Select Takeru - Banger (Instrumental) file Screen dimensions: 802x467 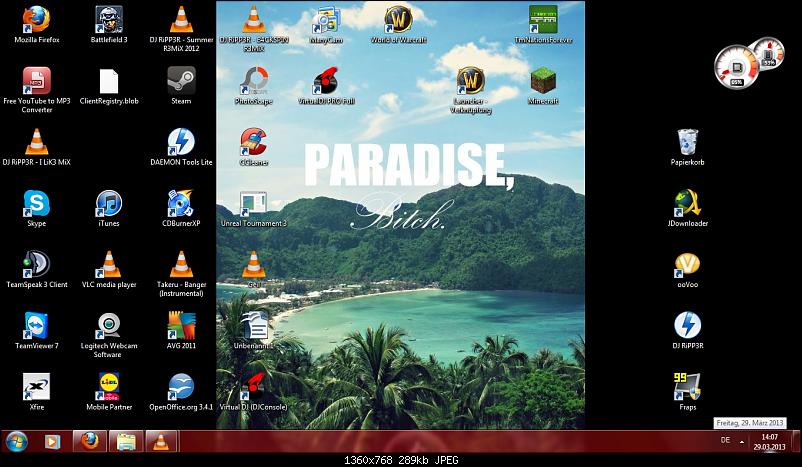point(181,265)
